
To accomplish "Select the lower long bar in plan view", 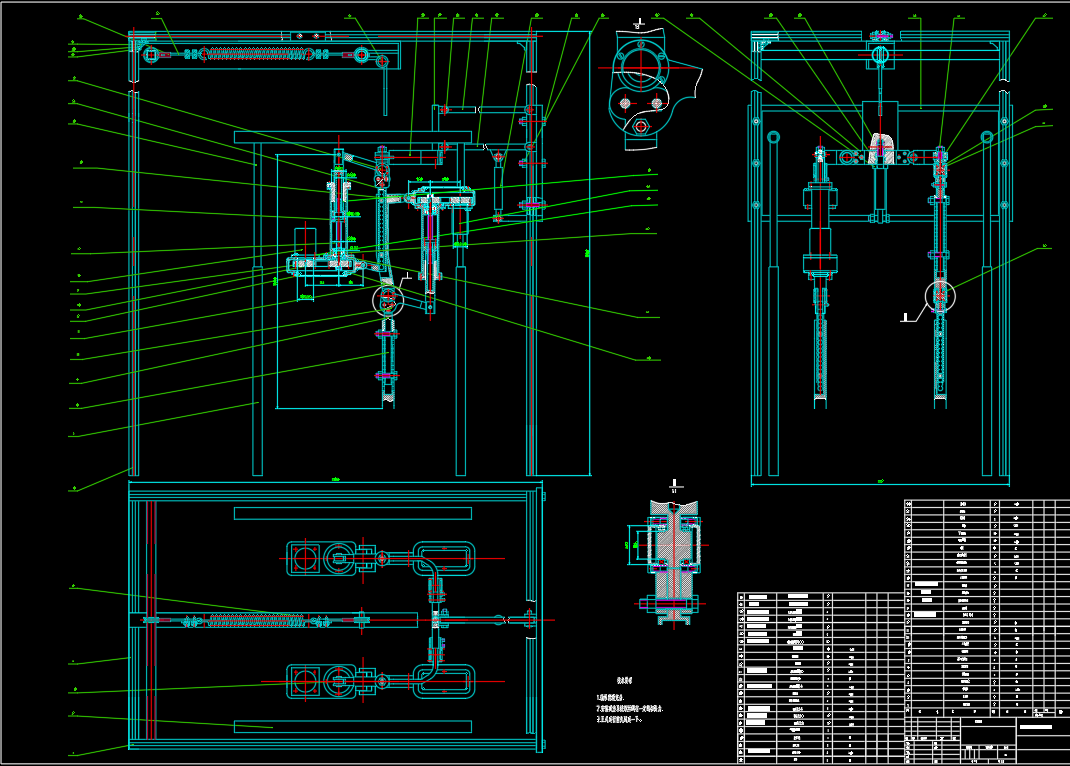I will (x=351, y=725).
